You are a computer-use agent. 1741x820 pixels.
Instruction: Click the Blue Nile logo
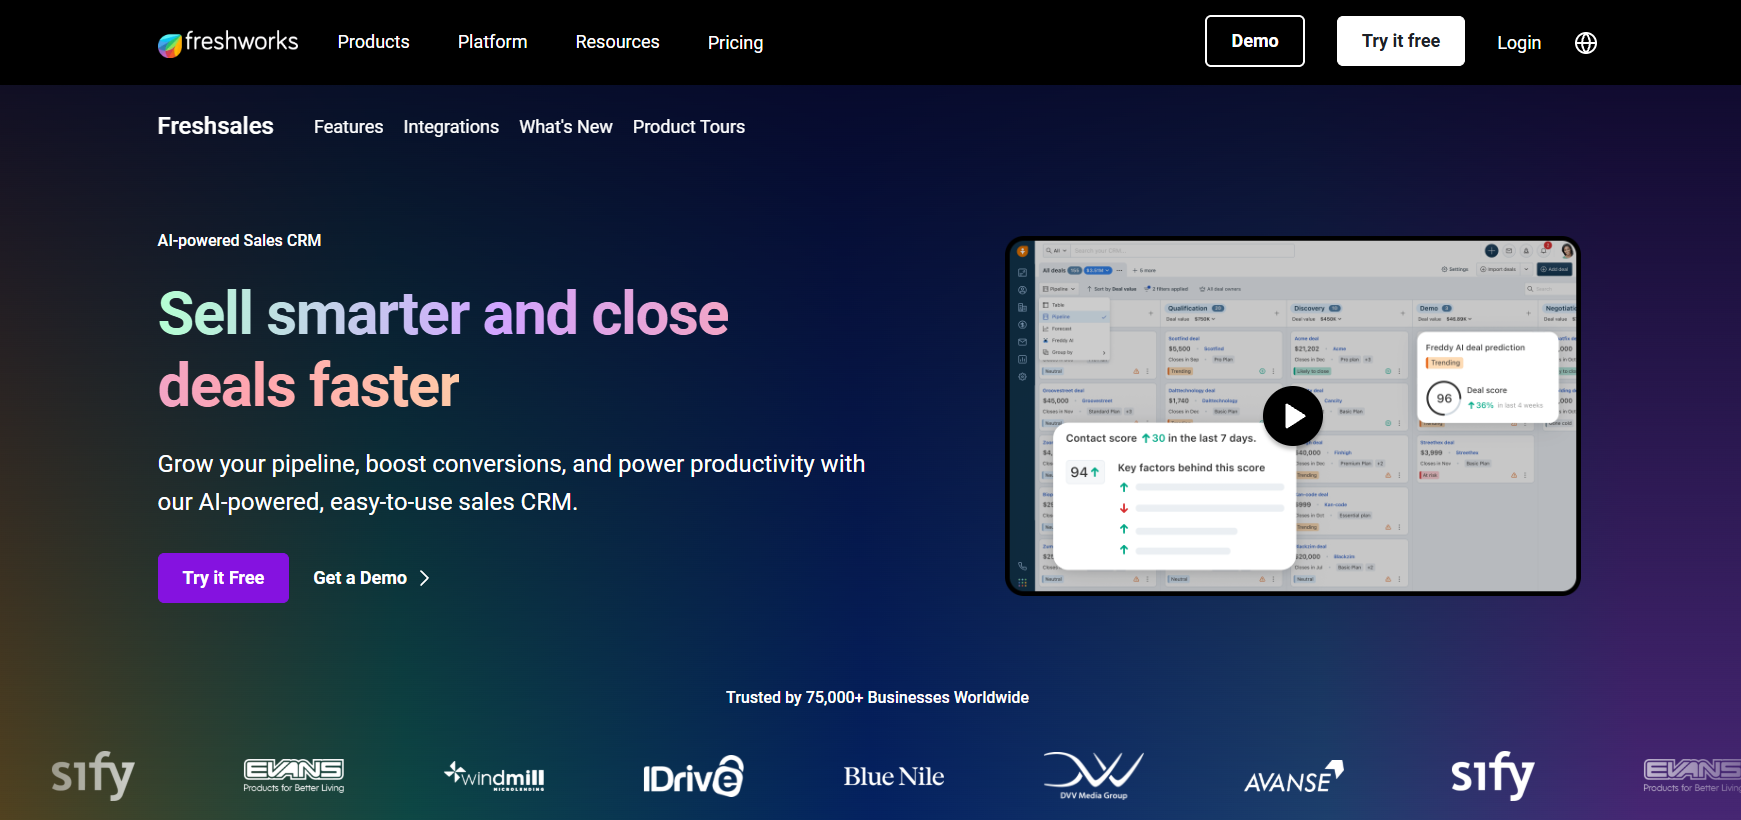pyautogui.click(x=893, y=777)
